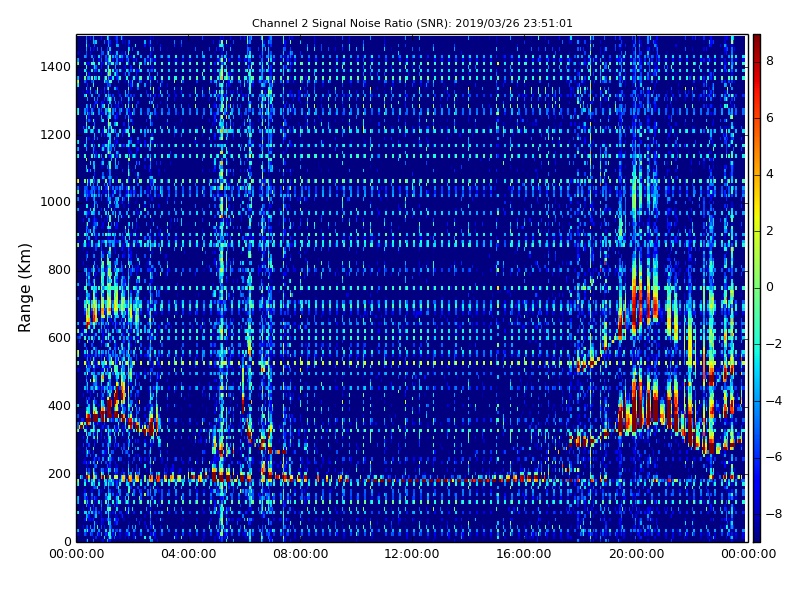Viewport: 800px width, 600px height.
Task: Click the colorbar label 2
Action: [770, 231]
